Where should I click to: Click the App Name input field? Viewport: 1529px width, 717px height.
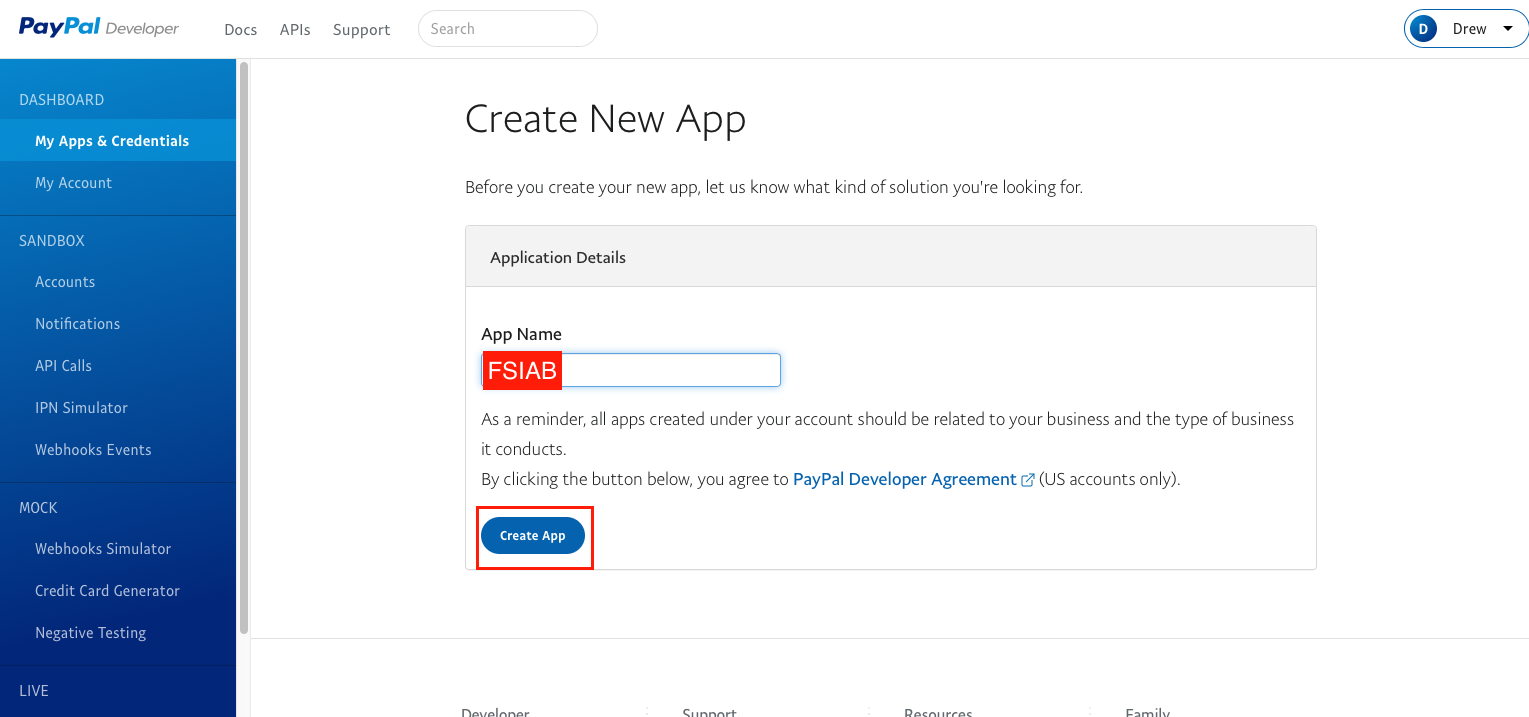(x=631, y=370)
